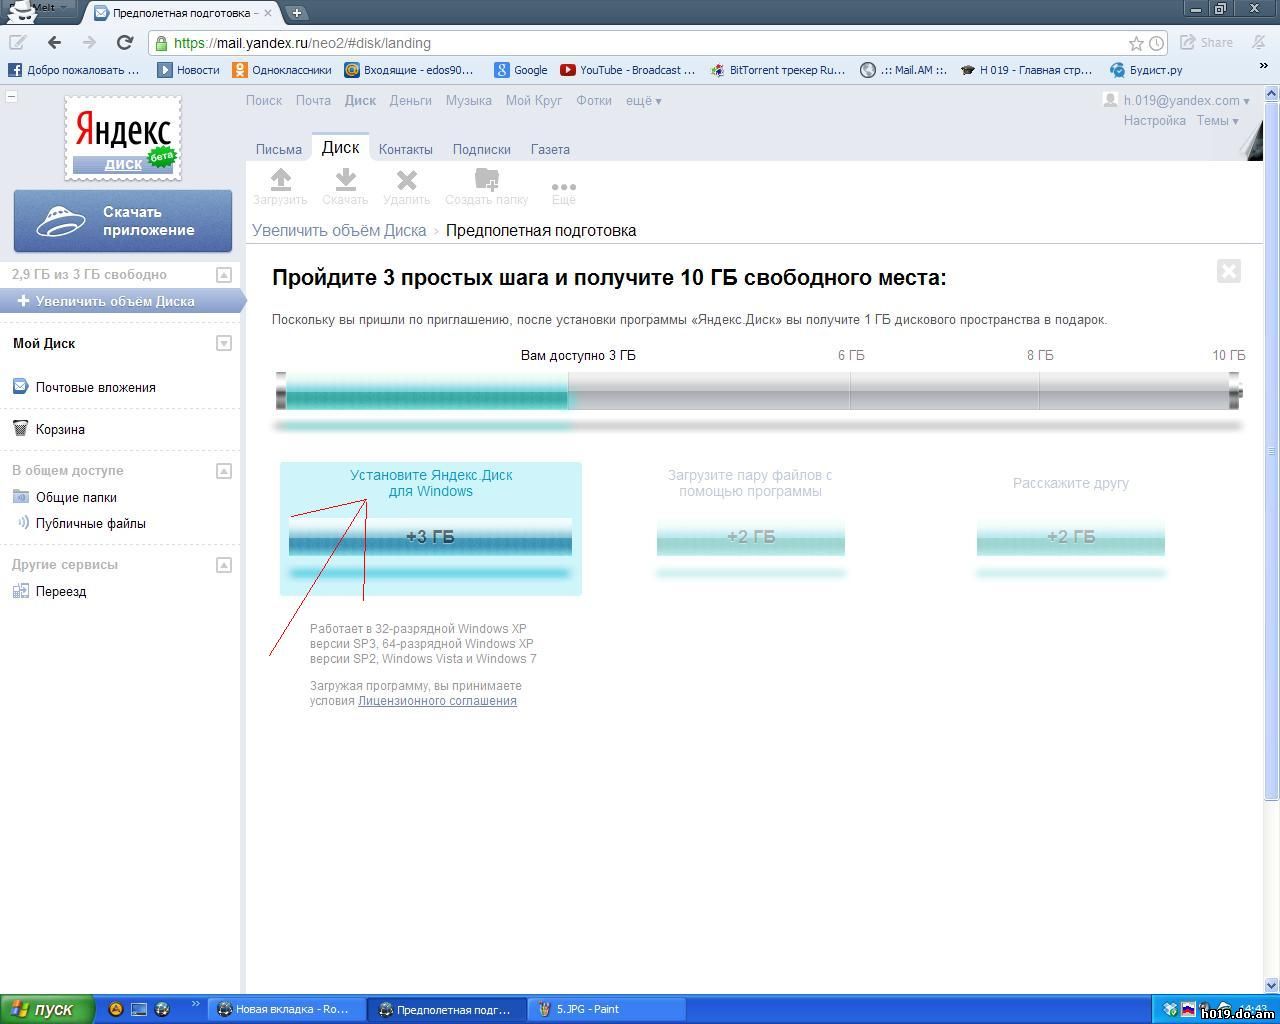Open the YouTube - Broadcast bookmark
Image resolution: width=1280 pixels, height=1024 pixels.
(627, 70)
